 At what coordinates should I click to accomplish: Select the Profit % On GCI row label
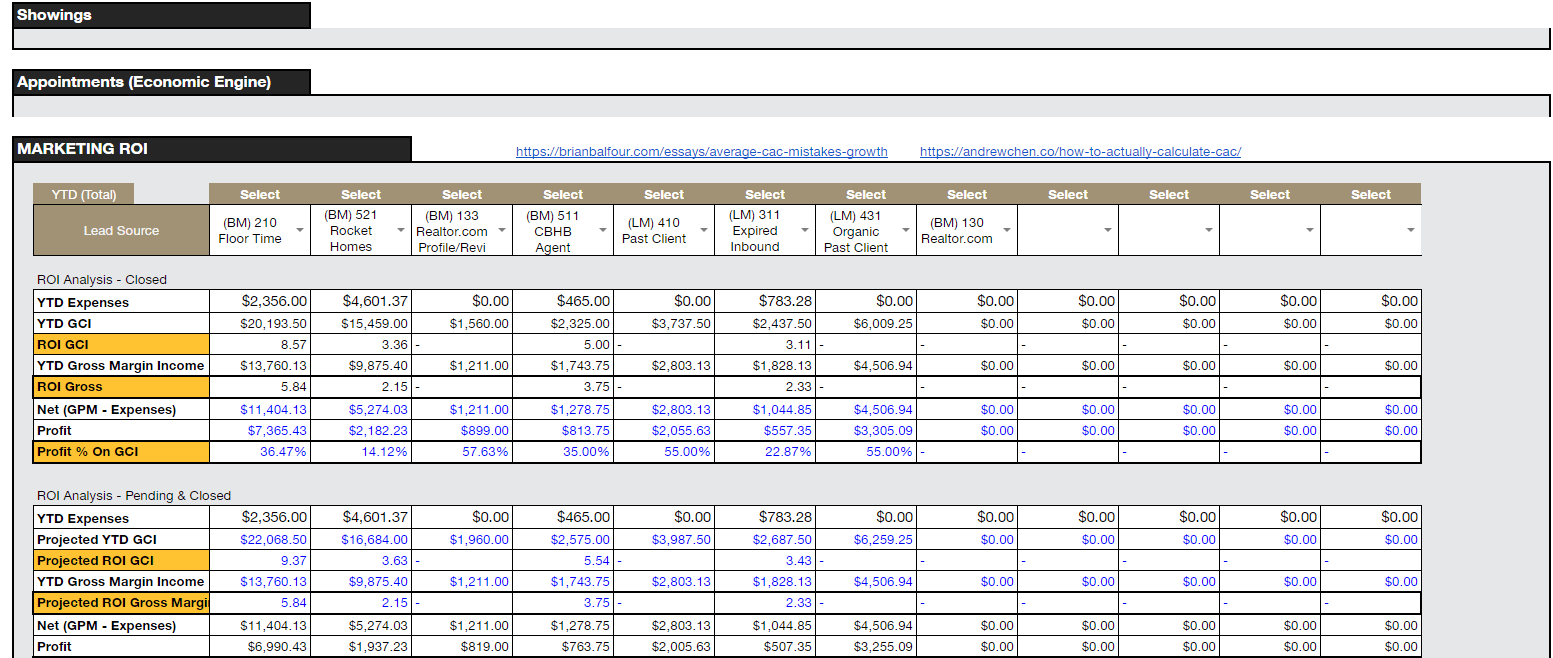120,451
